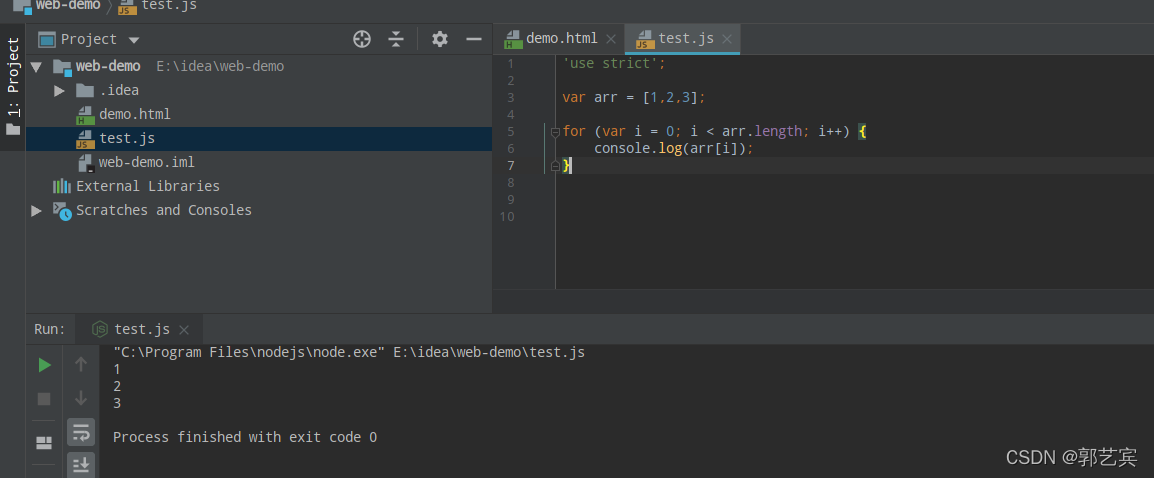1154x478 pixels.
Task: Click the down the stack trace arrow
Action: pyautogui.click(x=81, y=398)
